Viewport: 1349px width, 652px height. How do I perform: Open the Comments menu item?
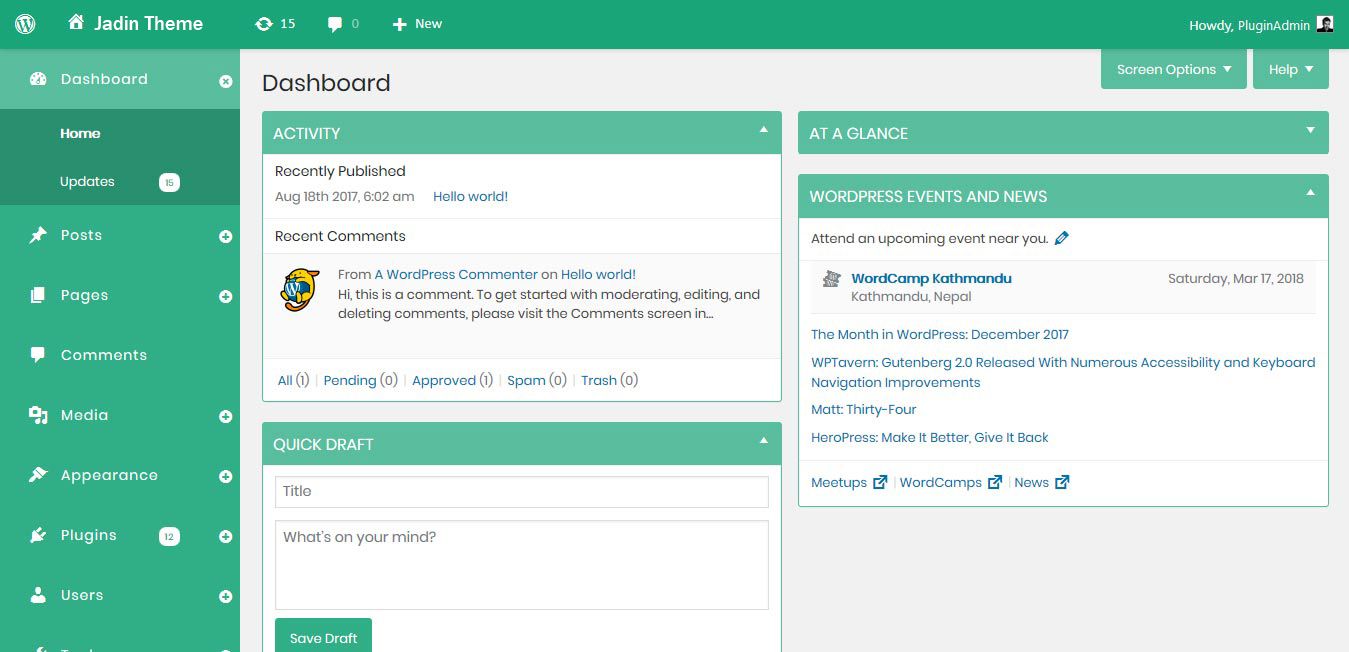point(104,355)
